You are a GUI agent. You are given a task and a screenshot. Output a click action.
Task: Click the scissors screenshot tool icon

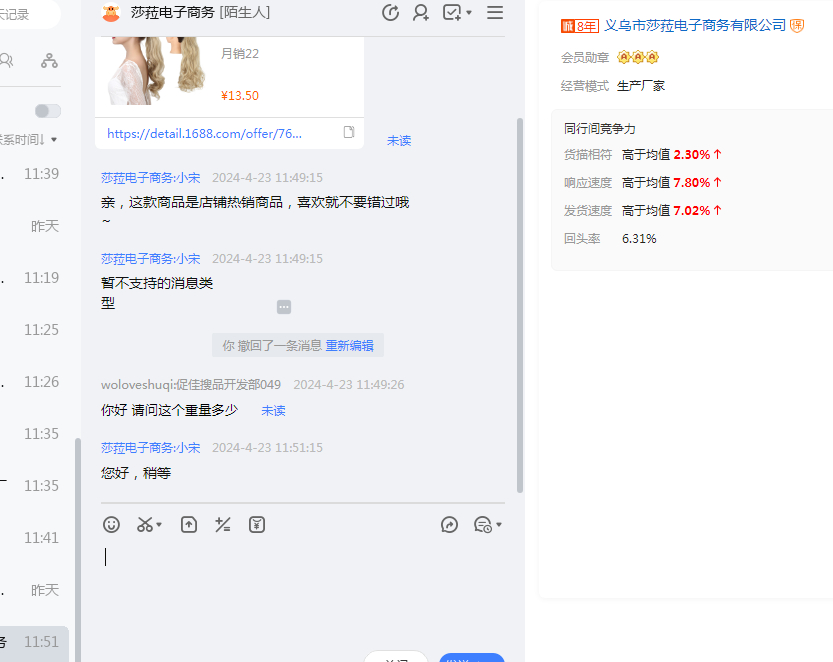(x=145, y=525)
